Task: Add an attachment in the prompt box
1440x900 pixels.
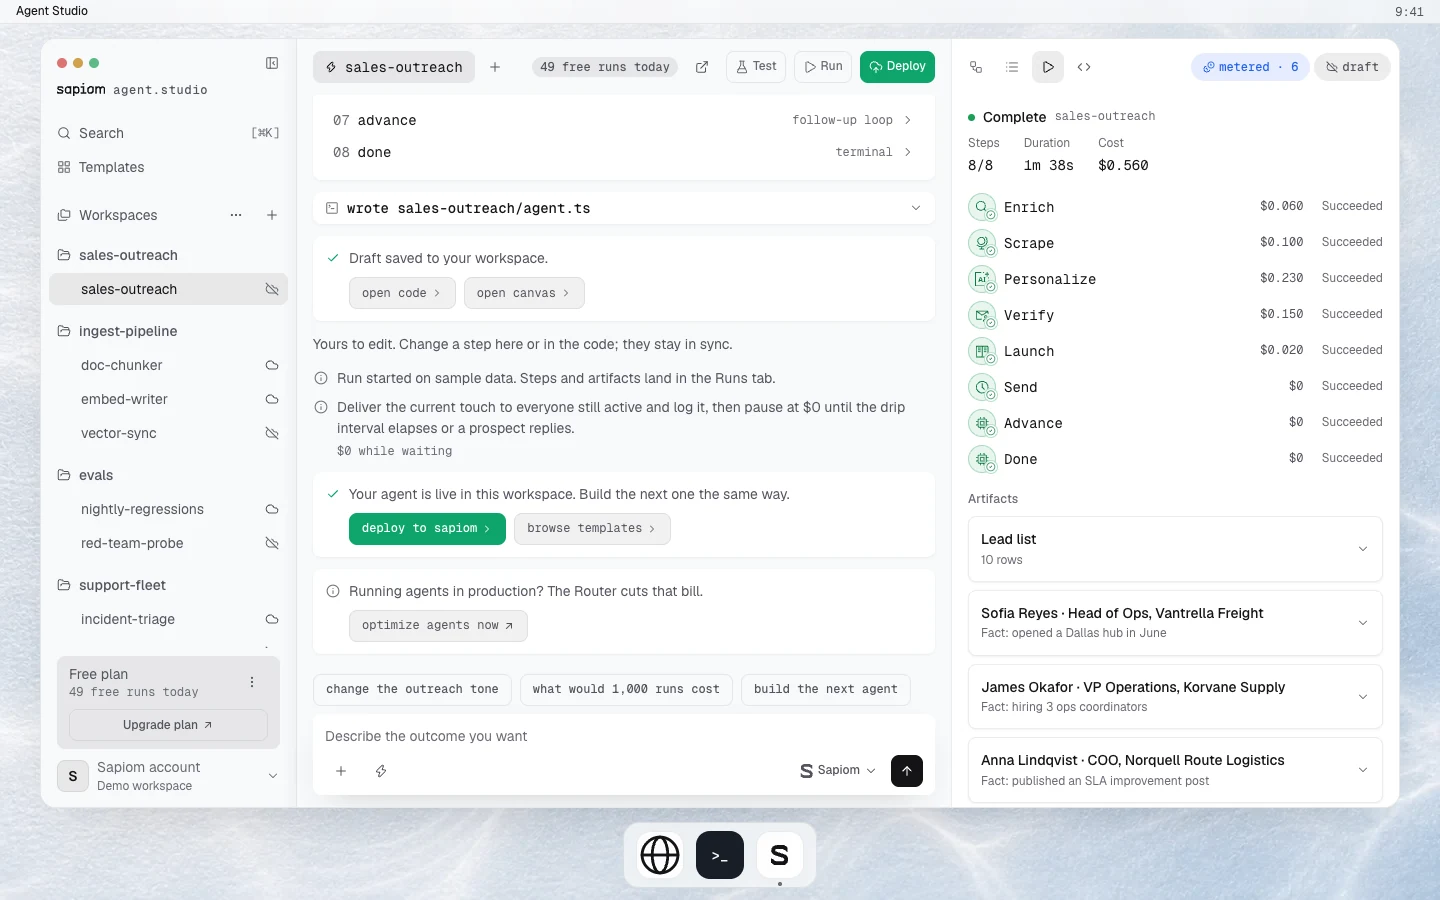Action: (x=341, y=771)
